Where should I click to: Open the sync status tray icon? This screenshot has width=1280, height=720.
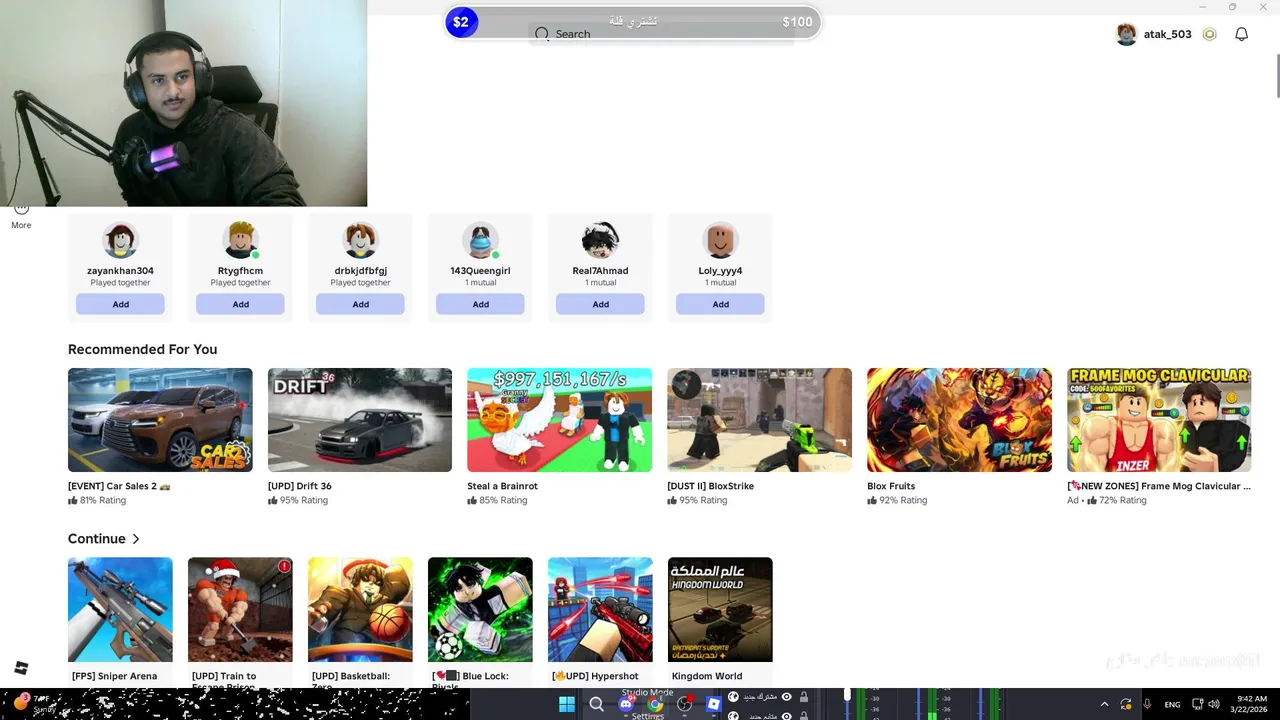[x=1126, y=704]
